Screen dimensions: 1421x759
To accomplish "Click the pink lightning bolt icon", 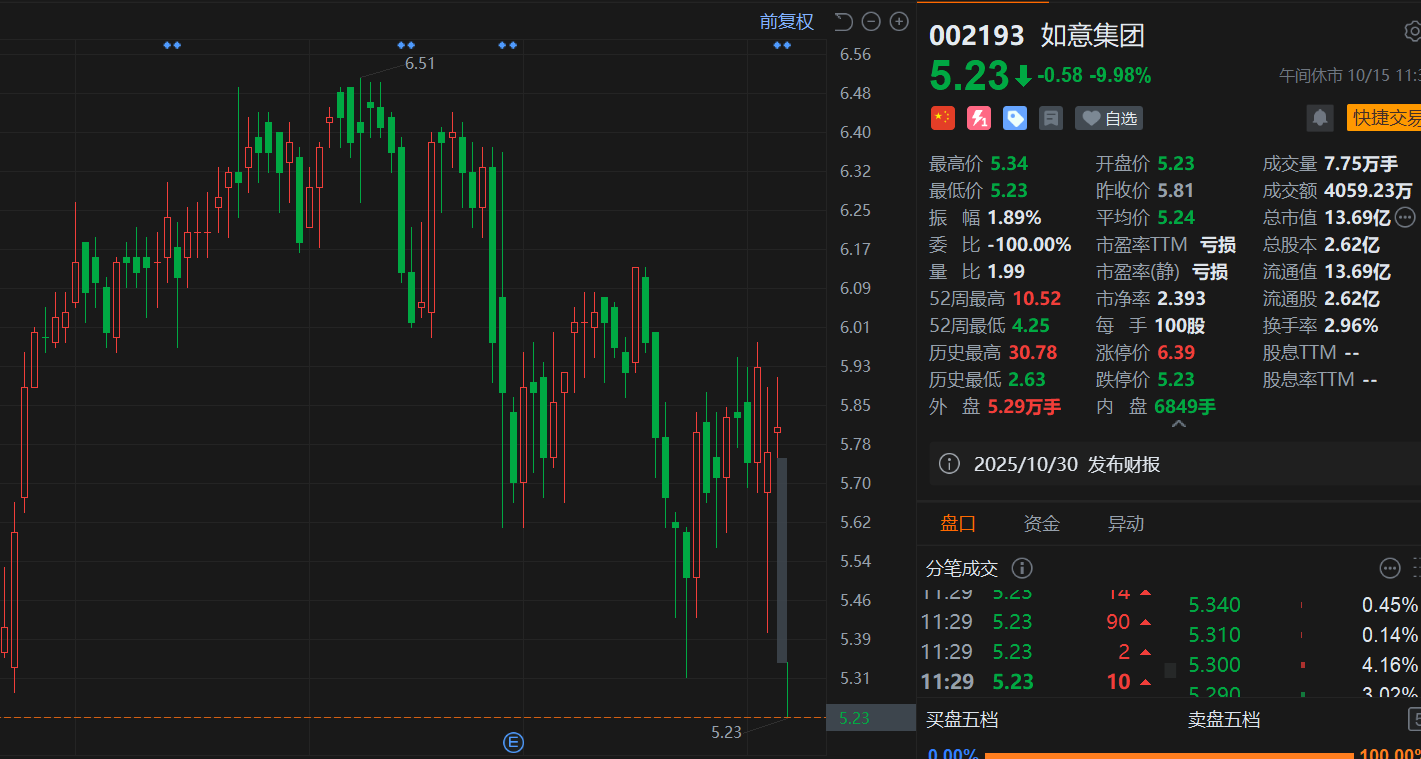I will (979, 118).
